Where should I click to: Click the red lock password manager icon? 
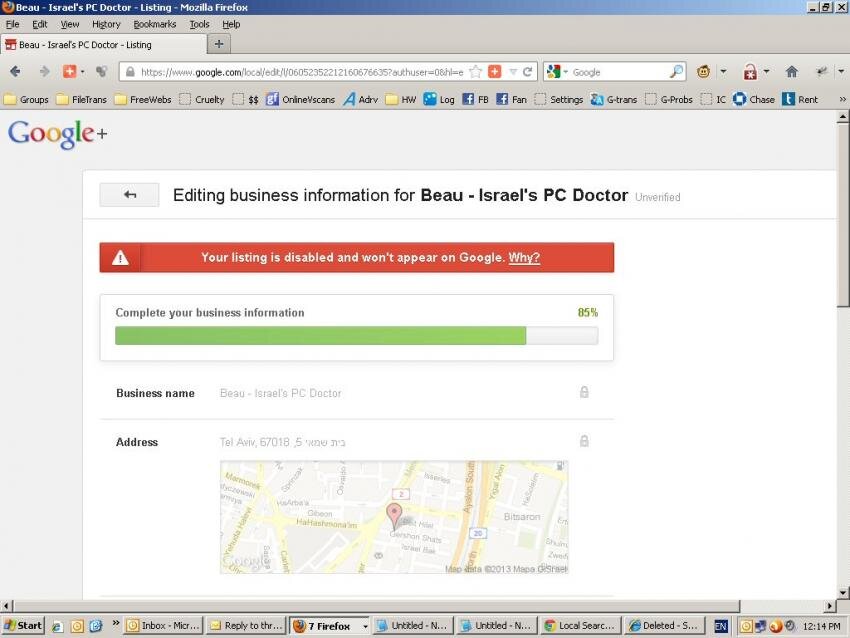(x=750, y=72)
